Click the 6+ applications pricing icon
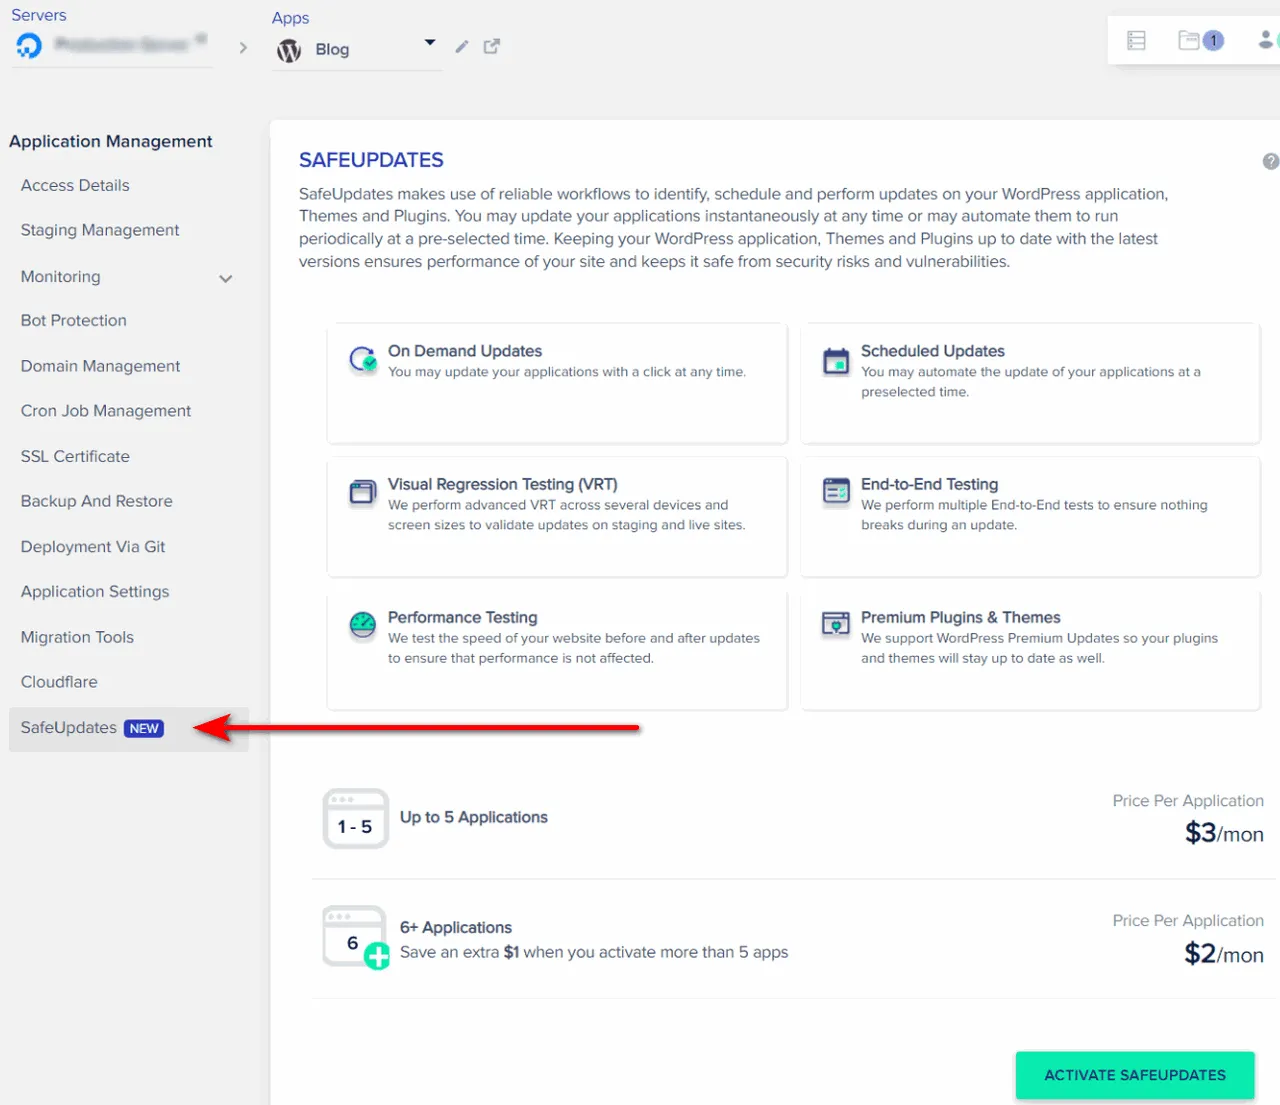 356,937
